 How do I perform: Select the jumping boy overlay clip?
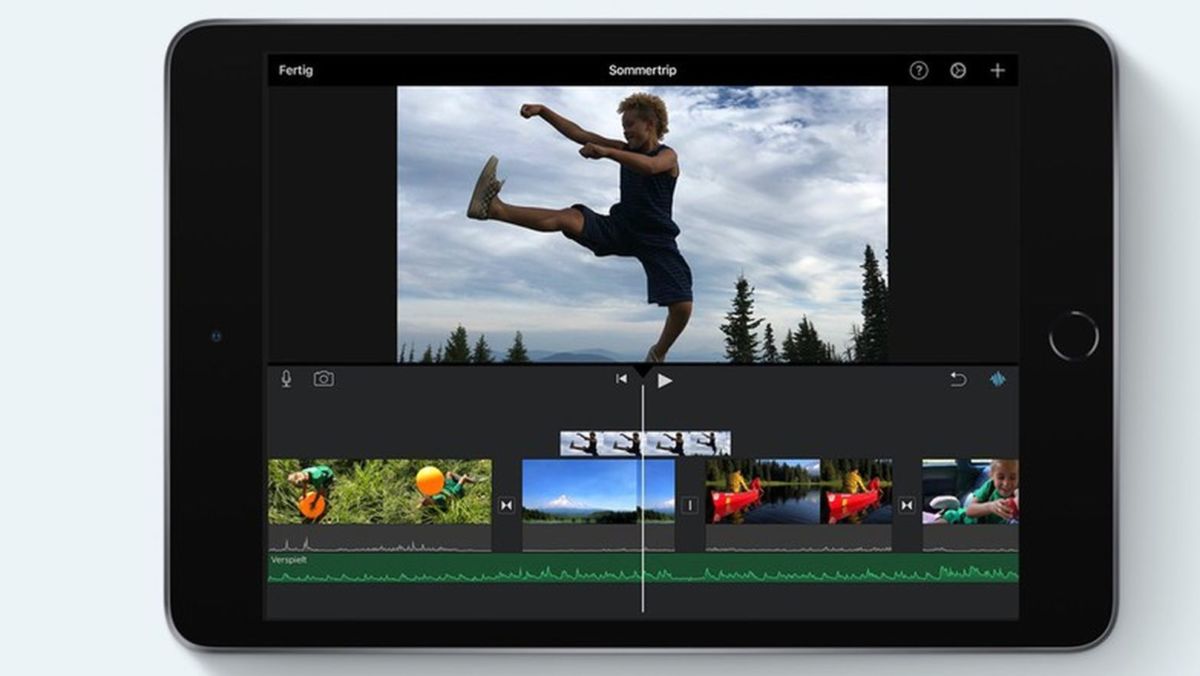point(645,443)
